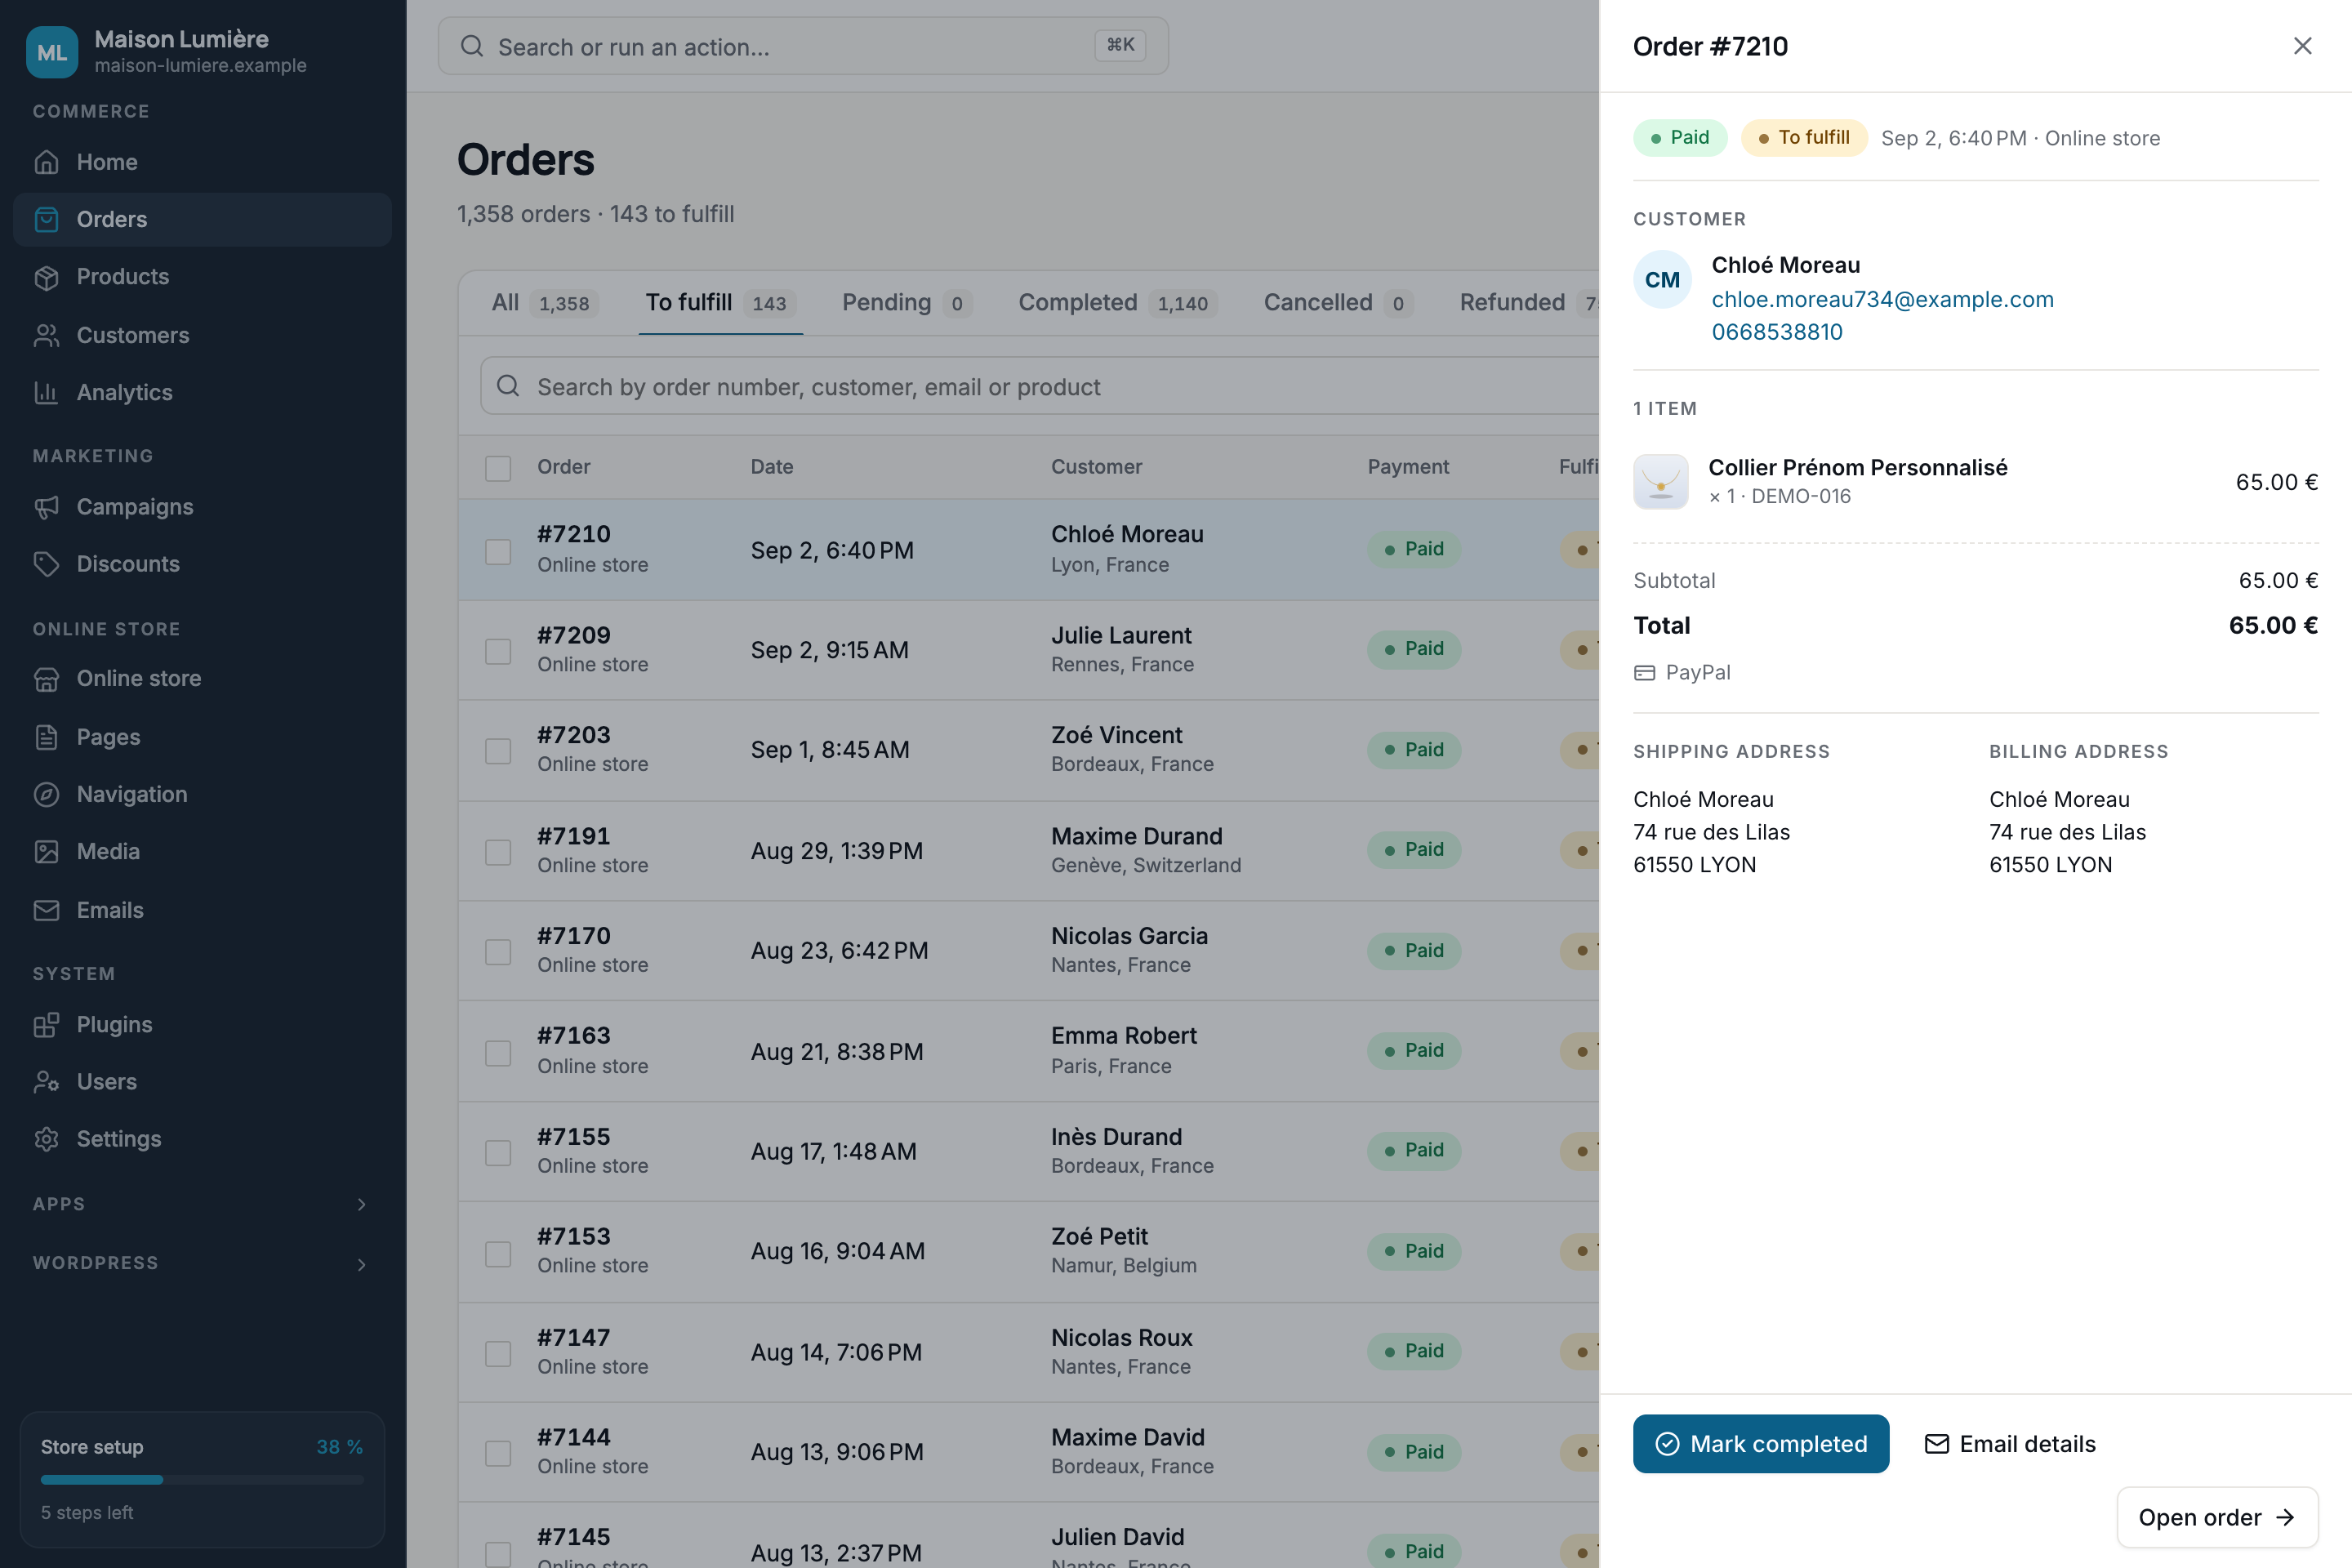Check the box for order #7210

[x=498, y=551]
